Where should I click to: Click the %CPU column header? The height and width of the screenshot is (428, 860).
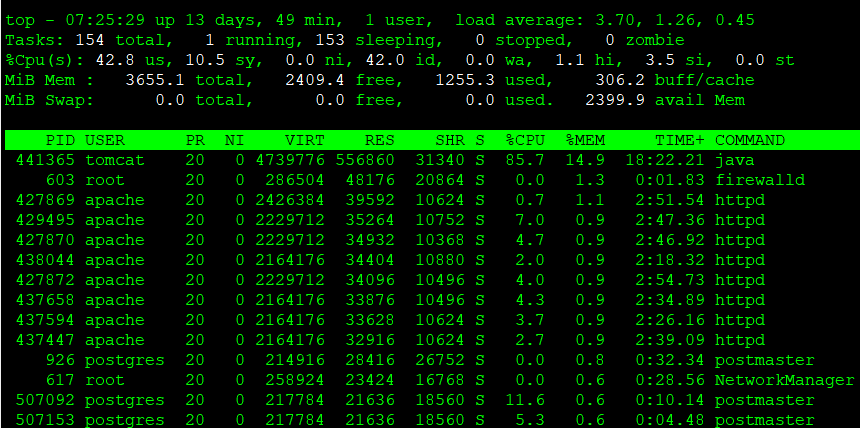525,140
